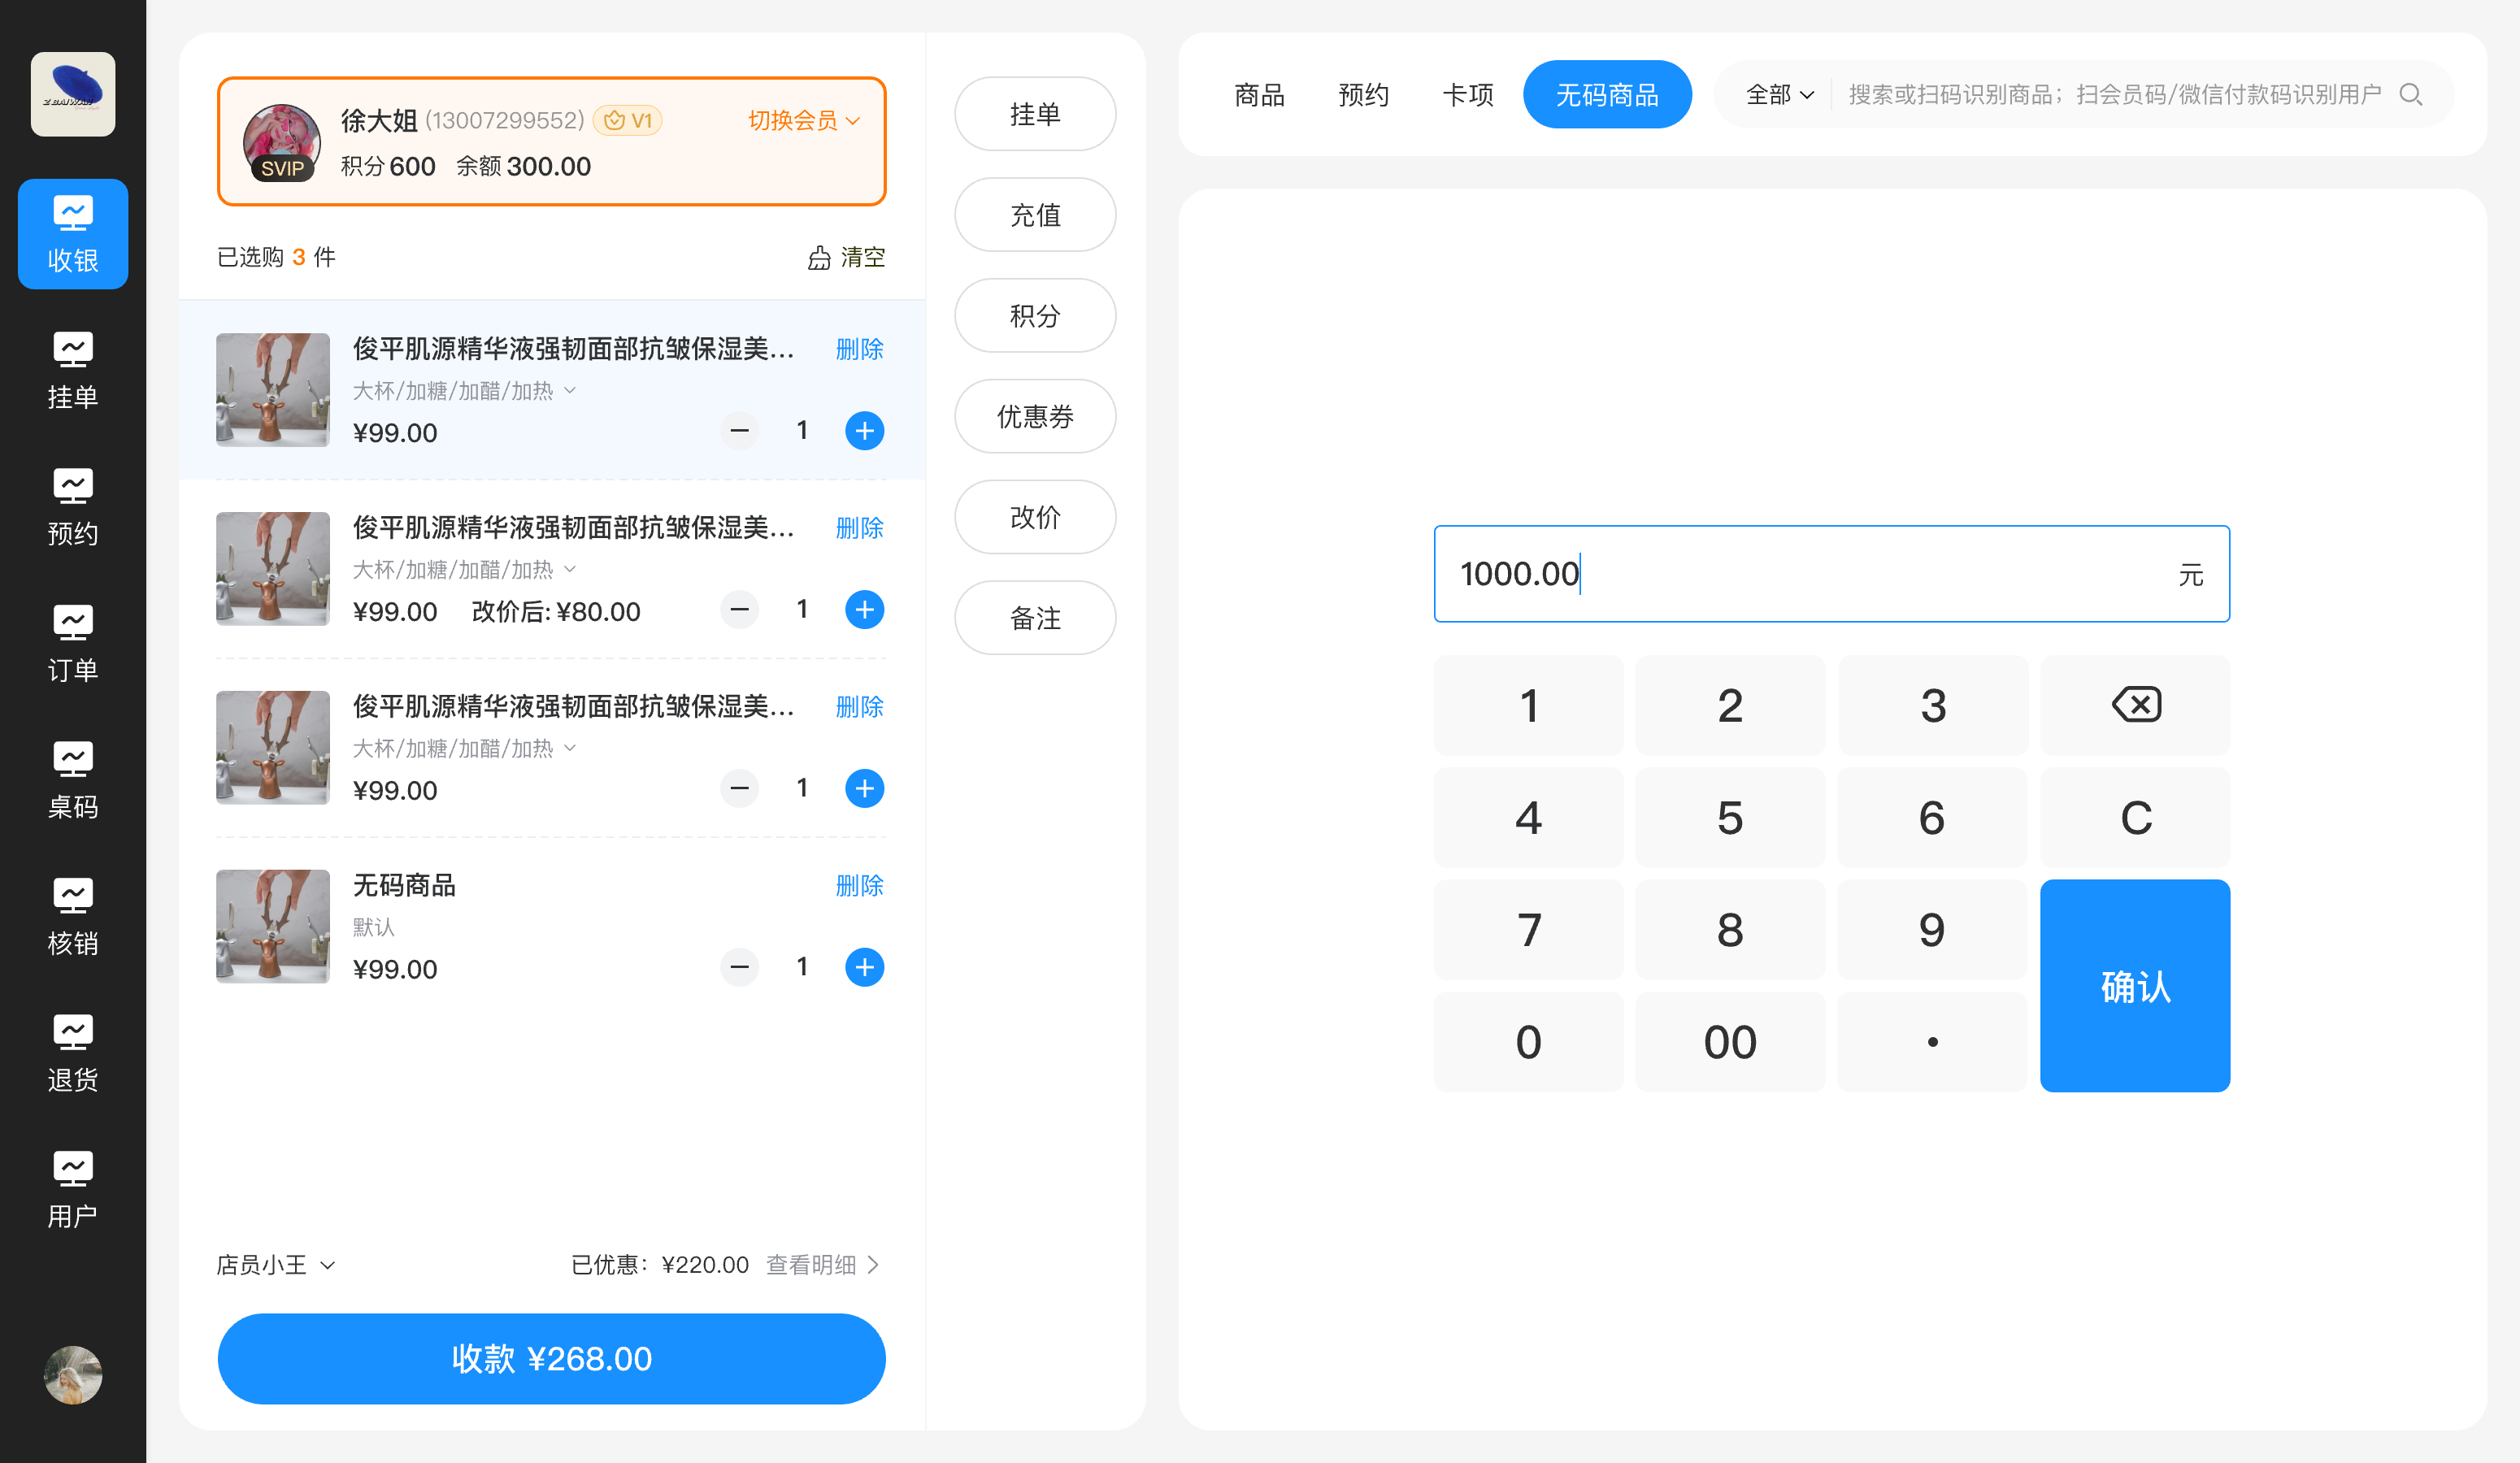Decrease quantity of 无码商品 item
The width and height of the screenshot is (2520, 1463).
coord(739,967)
